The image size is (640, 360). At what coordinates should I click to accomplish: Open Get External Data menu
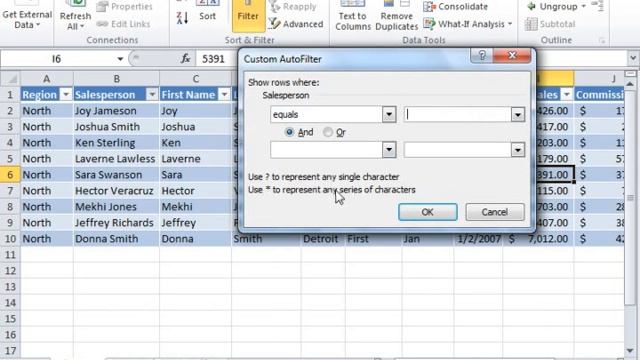pyautogui.click(x=27, y=16)
